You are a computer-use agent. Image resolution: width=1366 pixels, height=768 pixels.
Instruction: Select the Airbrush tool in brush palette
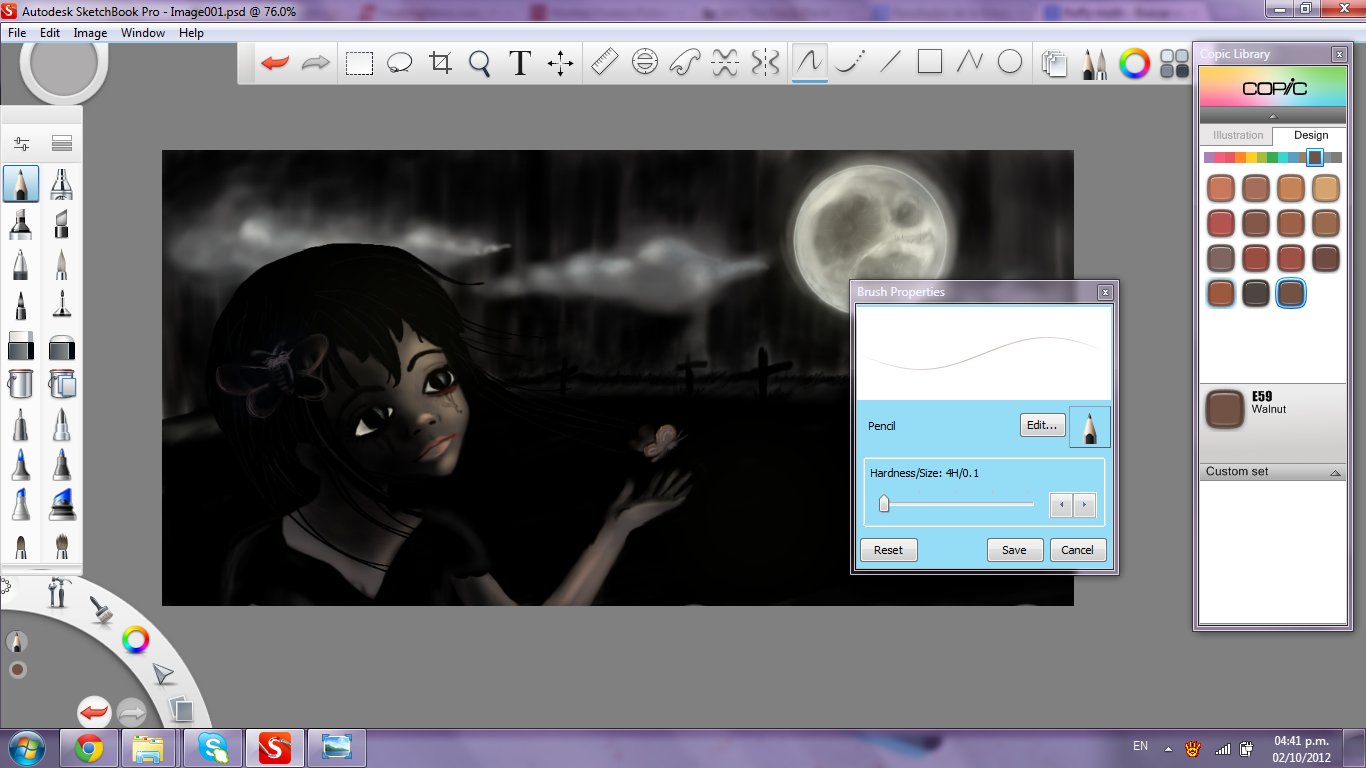(62, 184)
